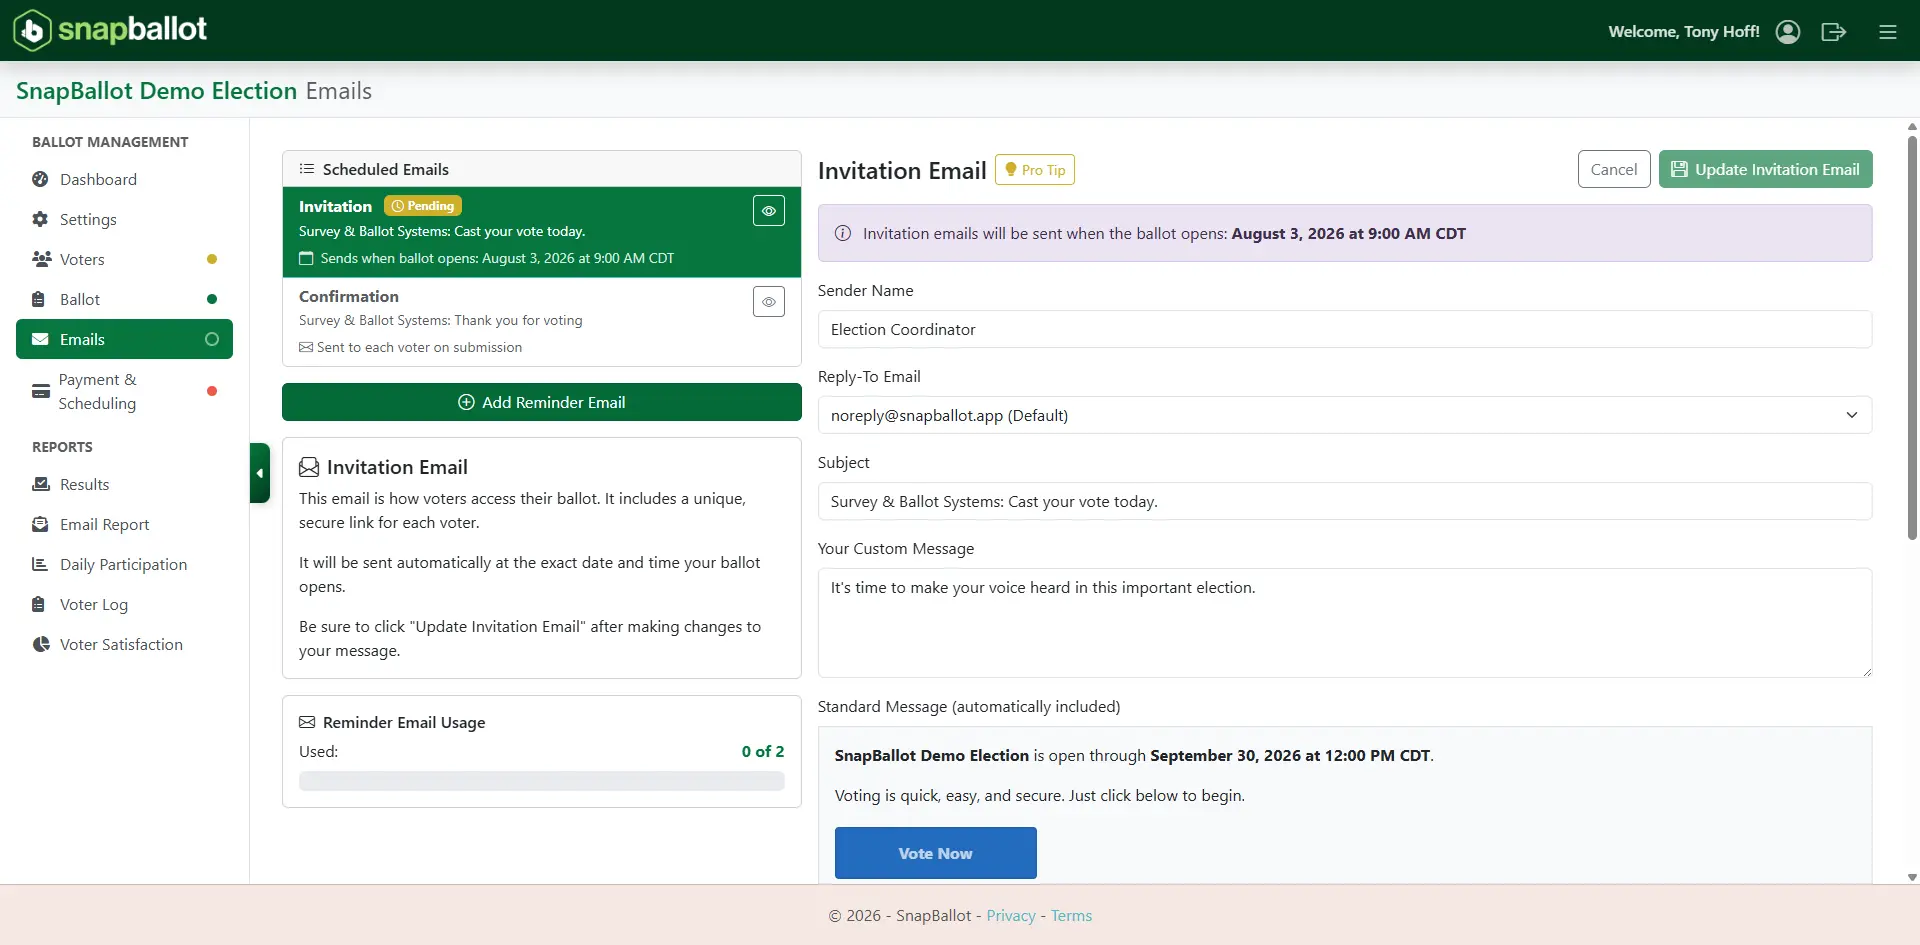The height and width of the screenshot is (945, 1920).
Task: Click the Cancel button
Action: (x=1614, y=169)
